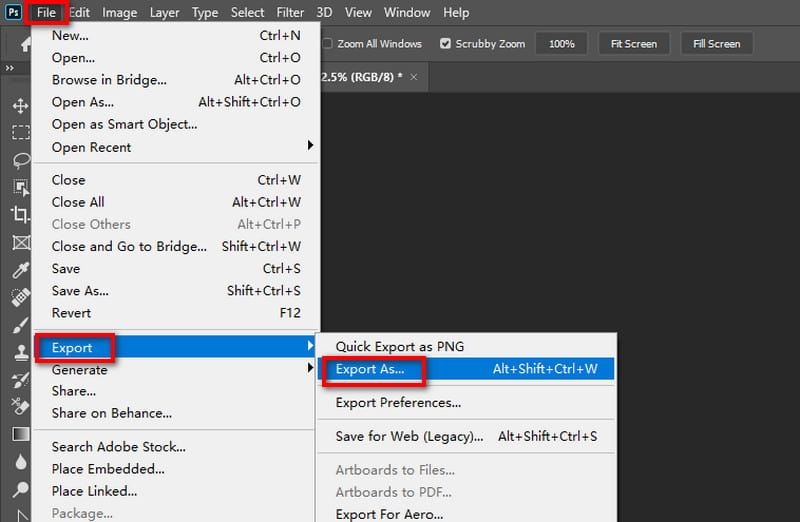Select the History Brush tool
The height and width of the screenshot is (522, 800).
pyautogui.click(x=20, y=380)
